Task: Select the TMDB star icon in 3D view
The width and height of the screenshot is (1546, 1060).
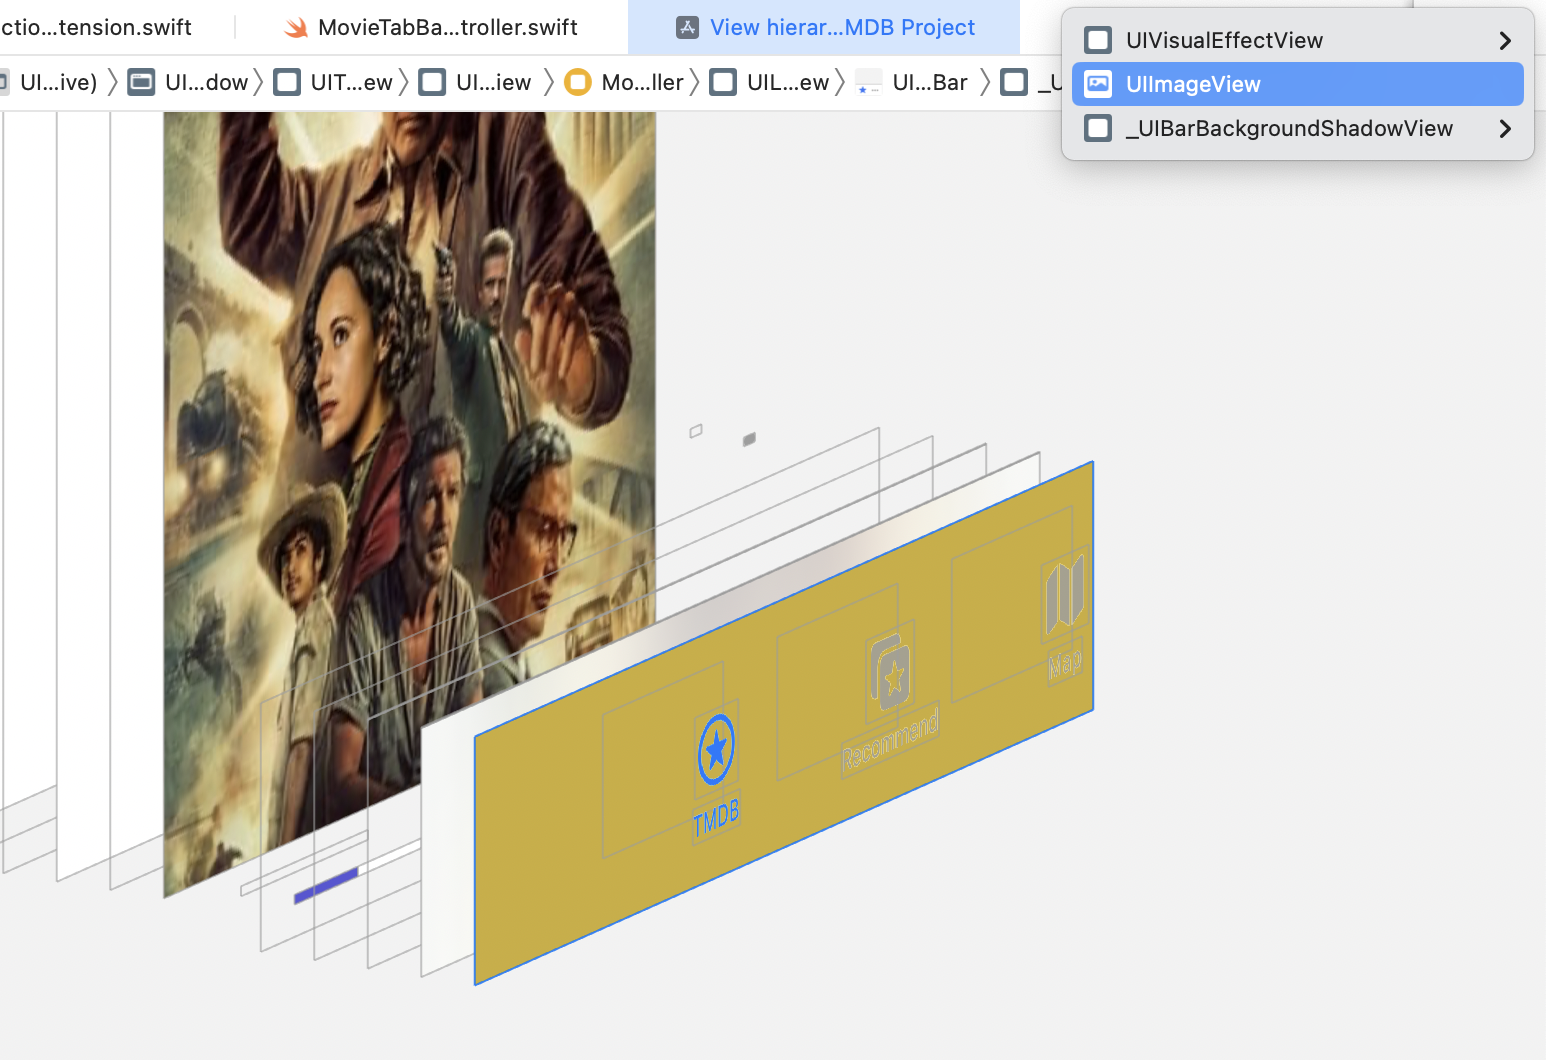Action: pyautogui.click(x=716, y=748)
